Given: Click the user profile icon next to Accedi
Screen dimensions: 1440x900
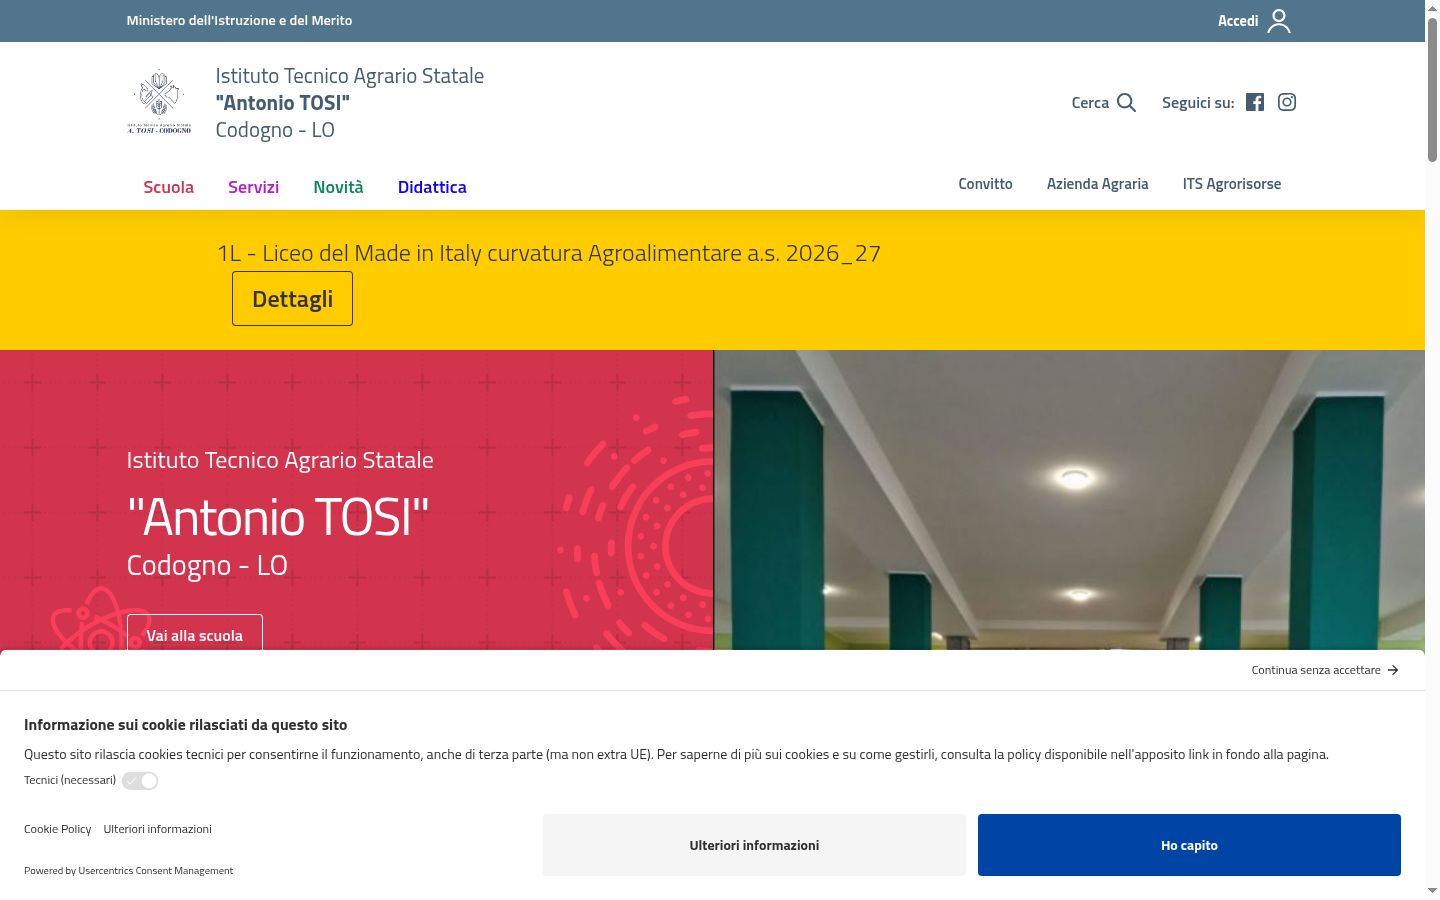Looking at the screenshot, I should (1279, 21).
